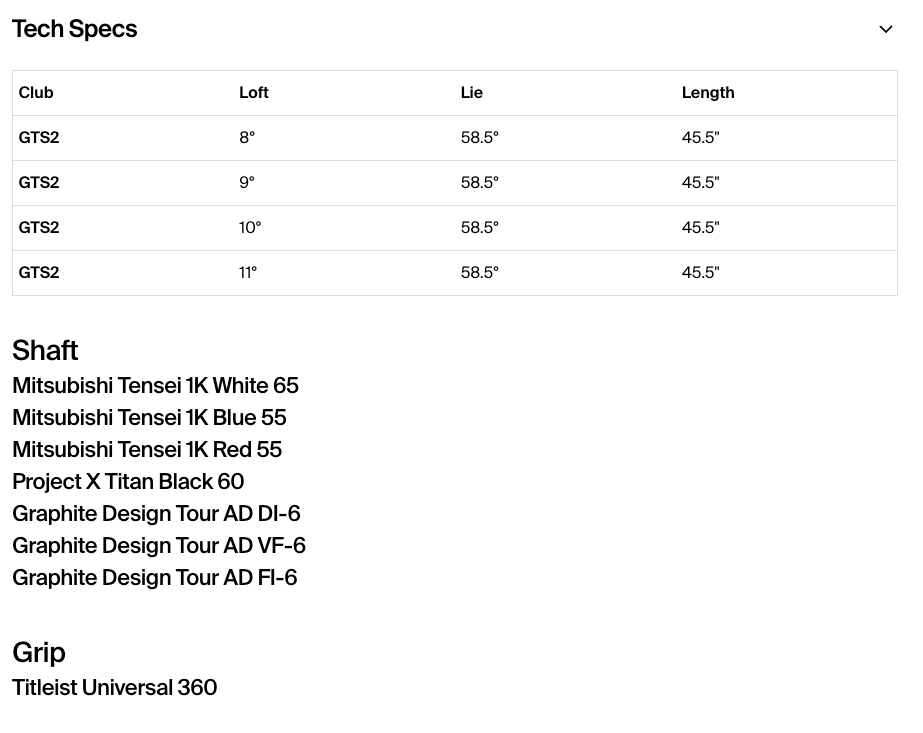This screenshot has height=733, width=923.
Task: Select the Loft column header
Action: coord(254,92)
